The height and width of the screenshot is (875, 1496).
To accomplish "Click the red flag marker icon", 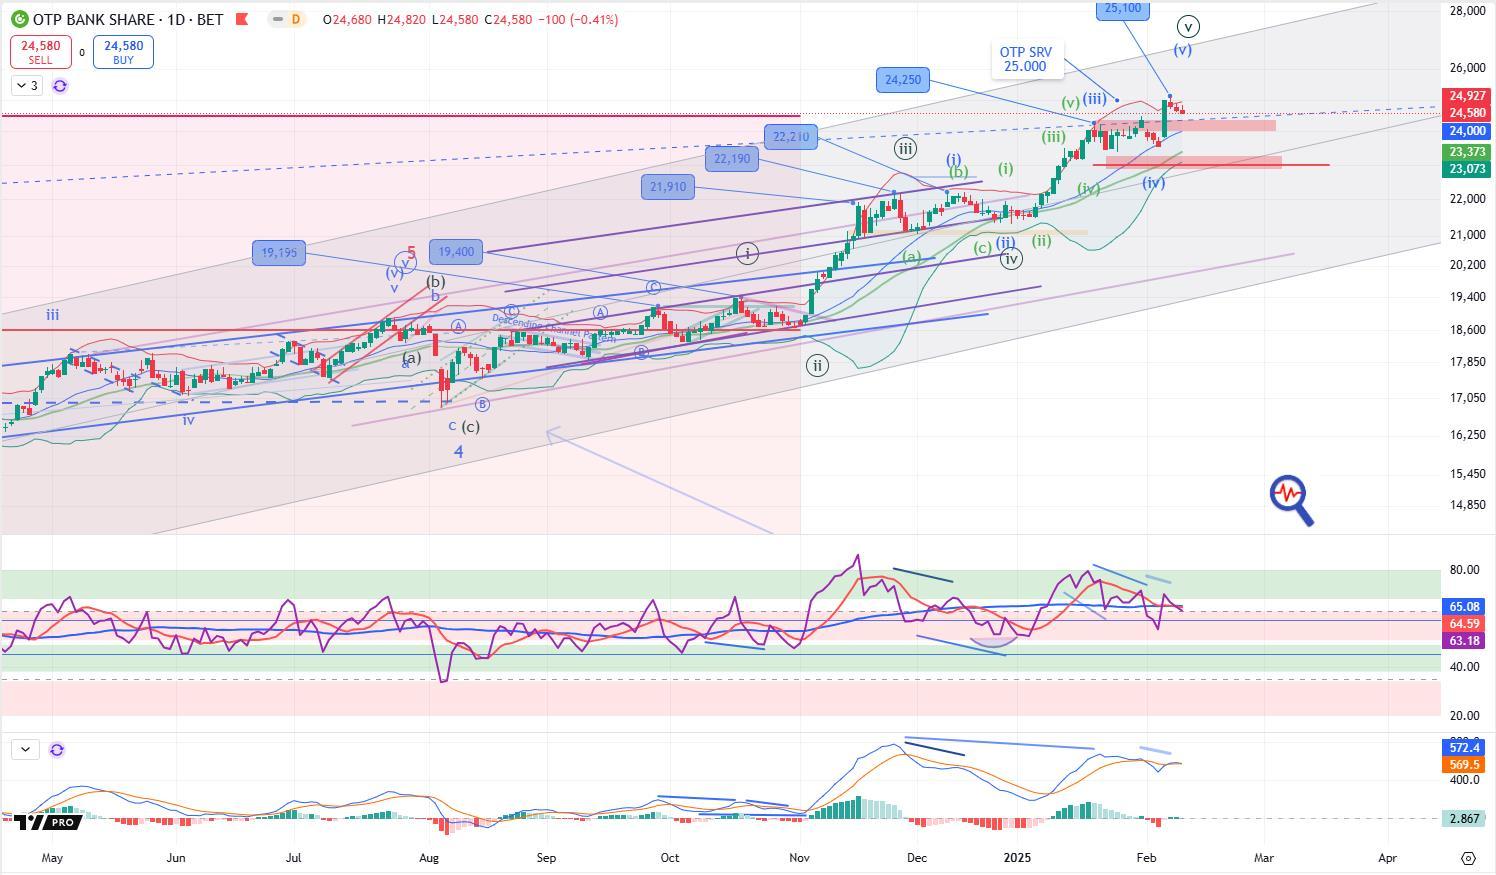I will (x=241, y=19).
